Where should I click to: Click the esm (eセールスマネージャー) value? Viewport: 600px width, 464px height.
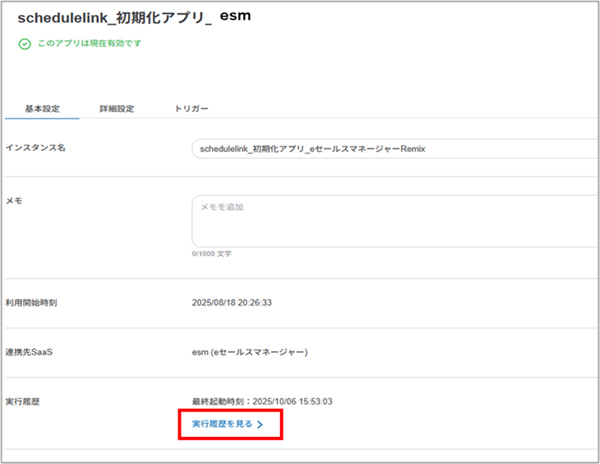point(249,352)
